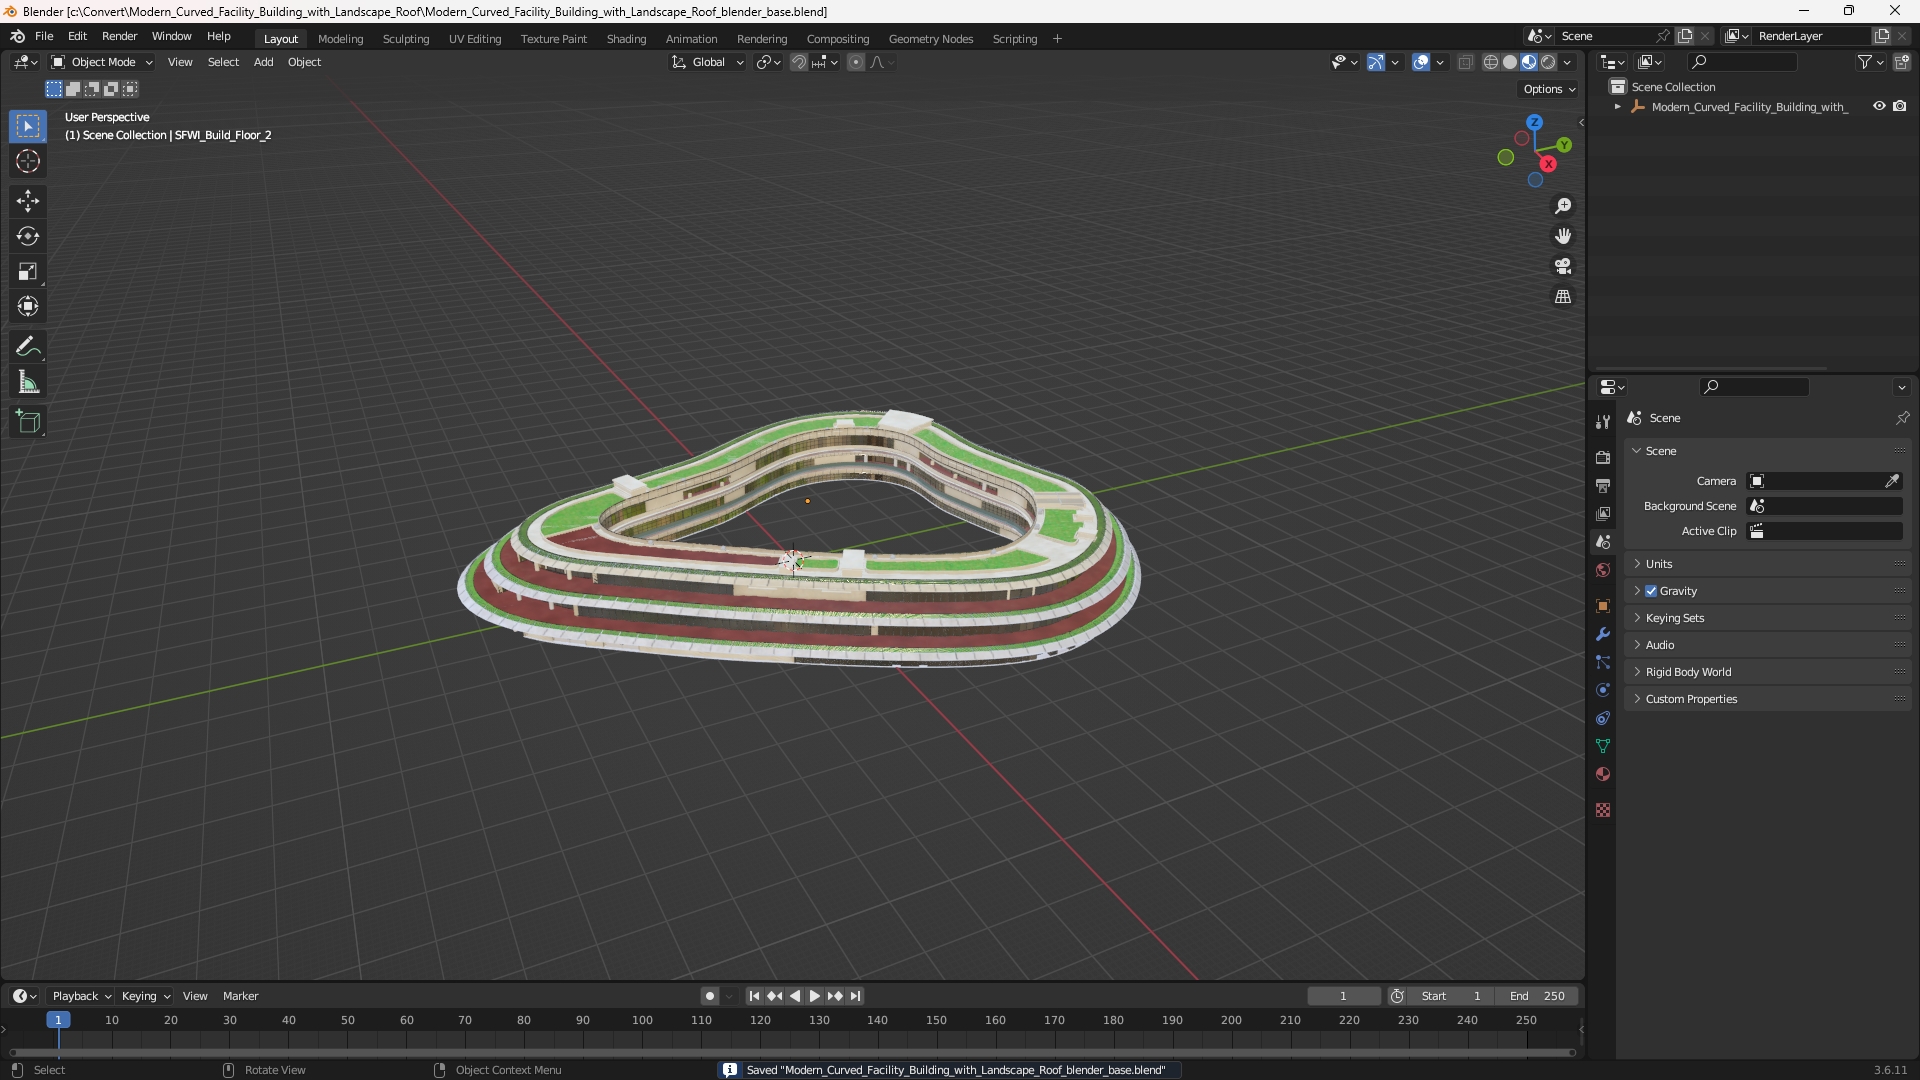Image resolution: width=1920 pixels, height=1080 pixels.
Task: Open the Output properties tab
Action: coord(1603,485)
